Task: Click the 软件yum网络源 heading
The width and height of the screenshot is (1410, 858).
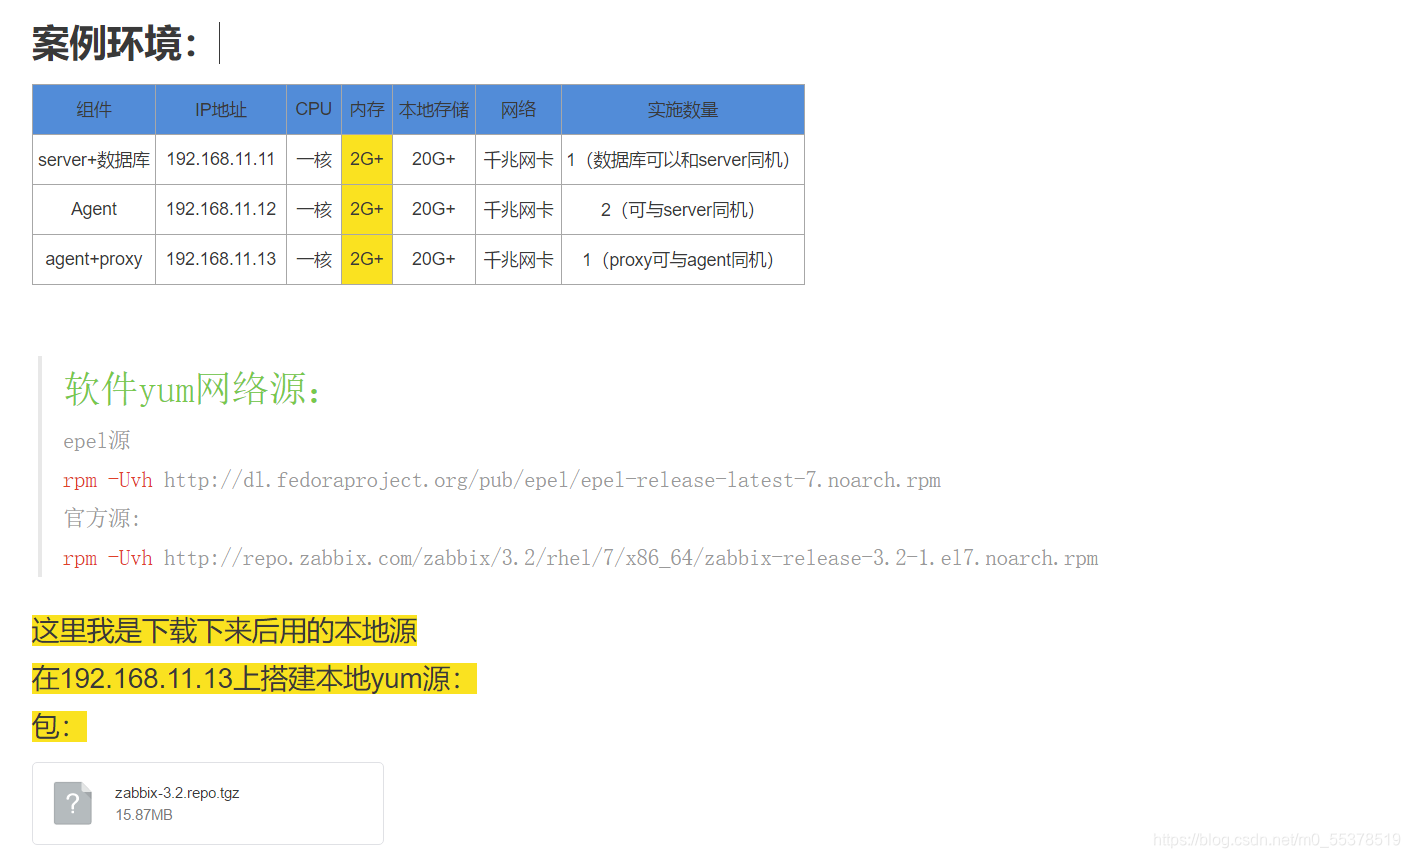Action: click(194, 389)
